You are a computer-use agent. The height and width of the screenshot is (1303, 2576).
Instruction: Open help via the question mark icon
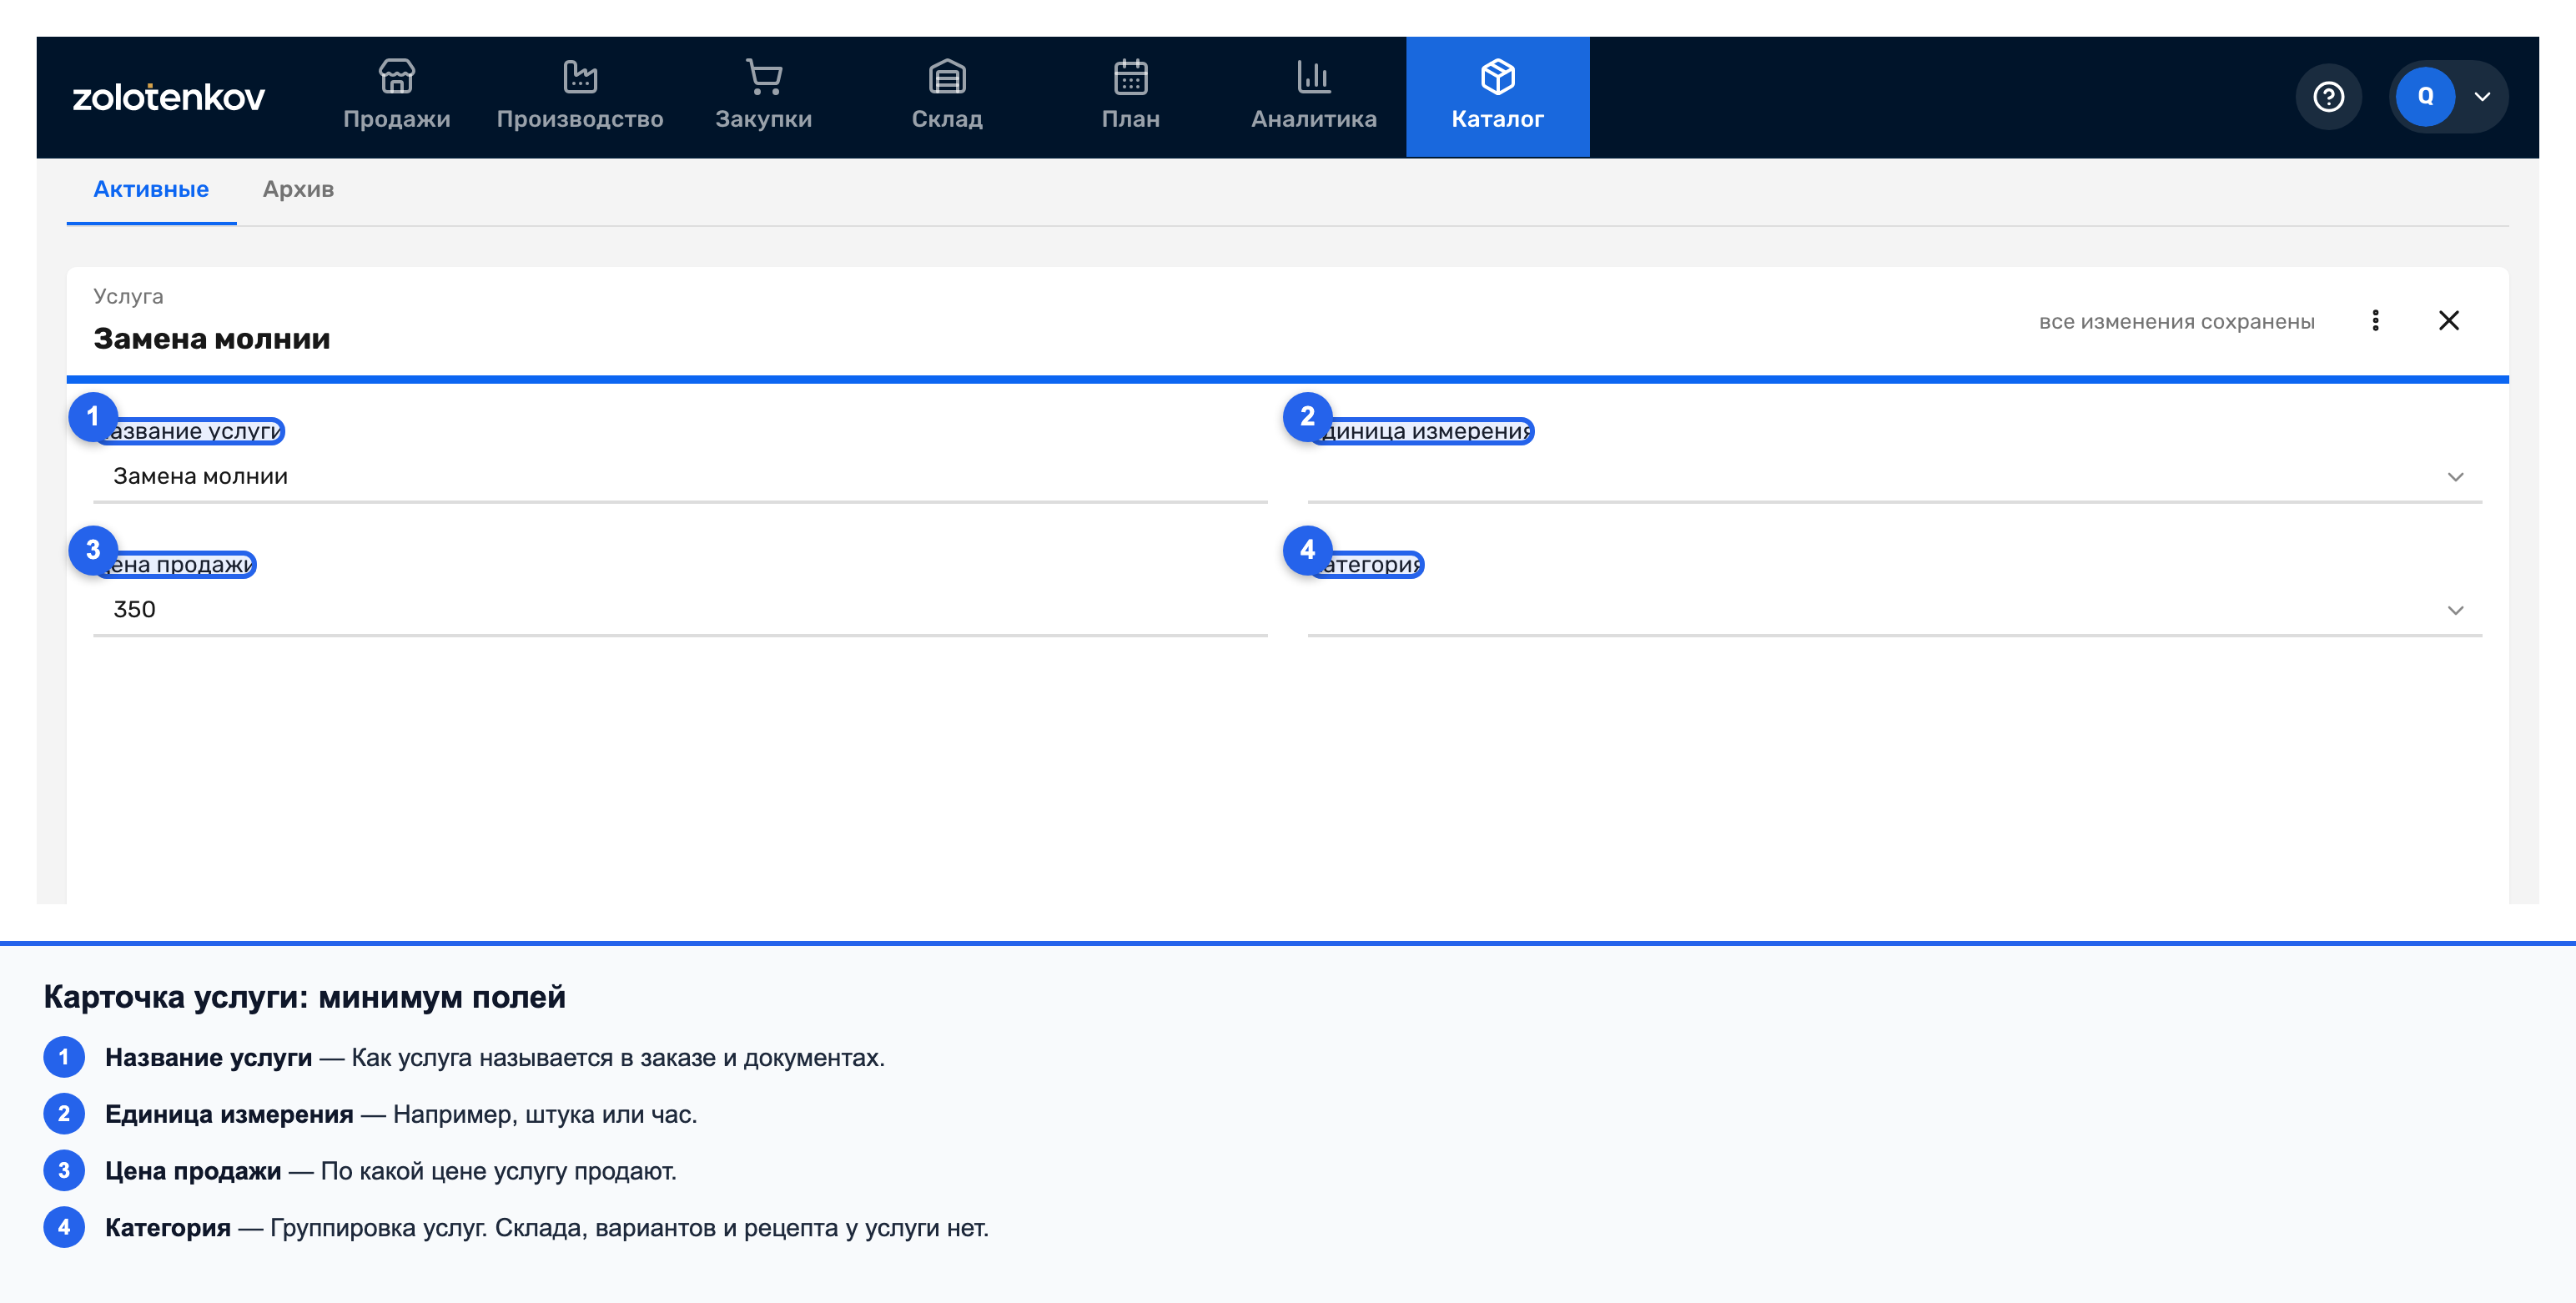2328,97
